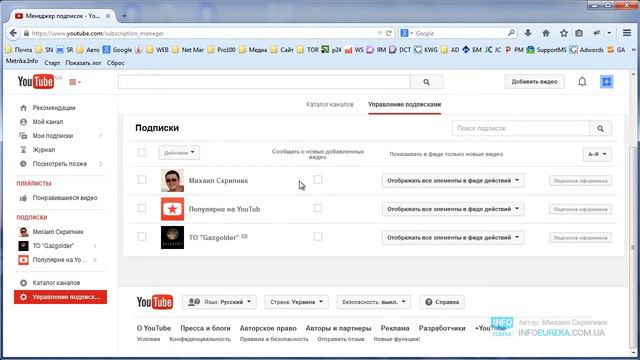The image size is (640, 360).
Task: Click the Добавить видео button
Action: (534, 82)
